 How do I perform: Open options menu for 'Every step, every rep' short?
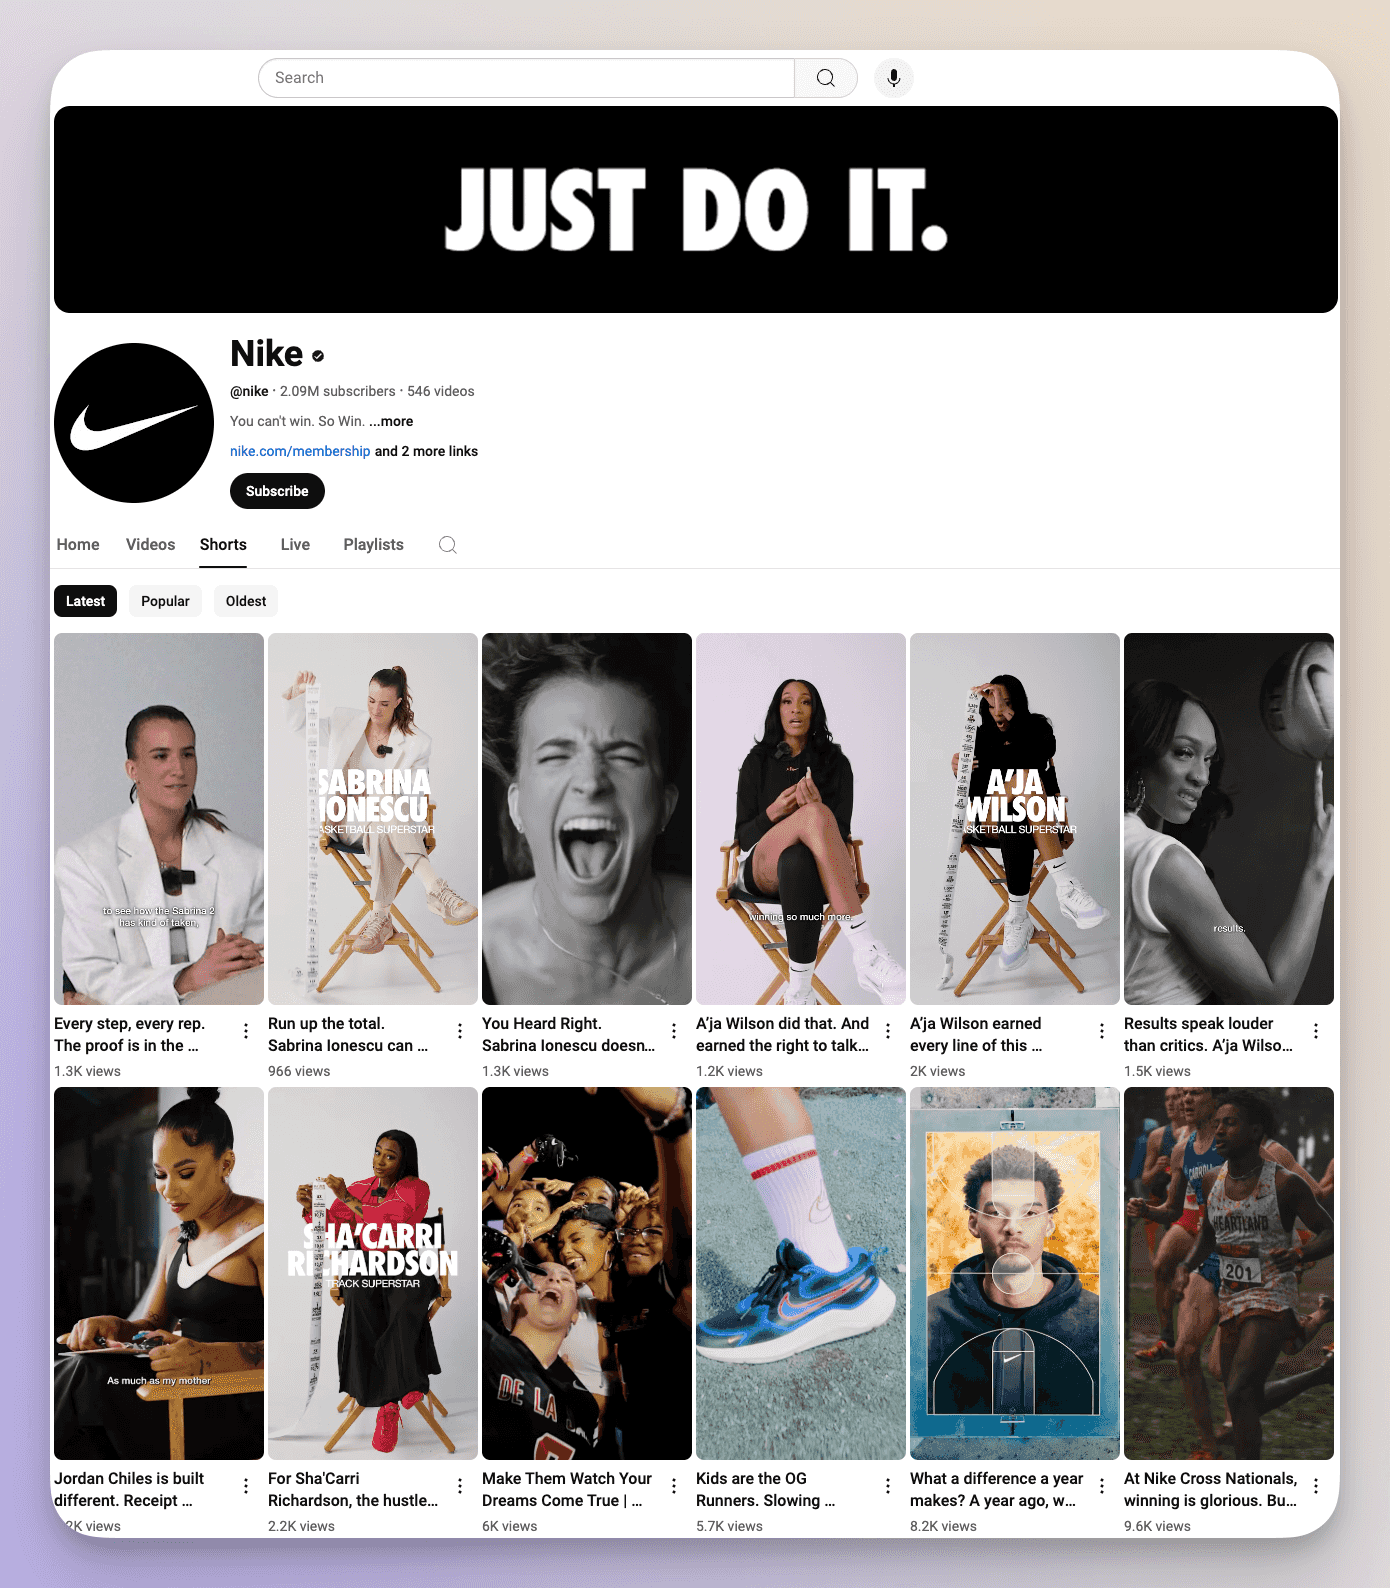coord(246,1031)
